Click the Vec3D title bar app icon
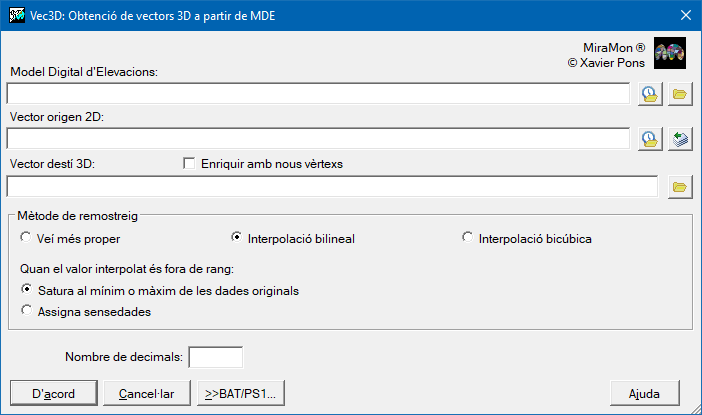This screenshot has height=415, width=702. [x=15, y=15]
